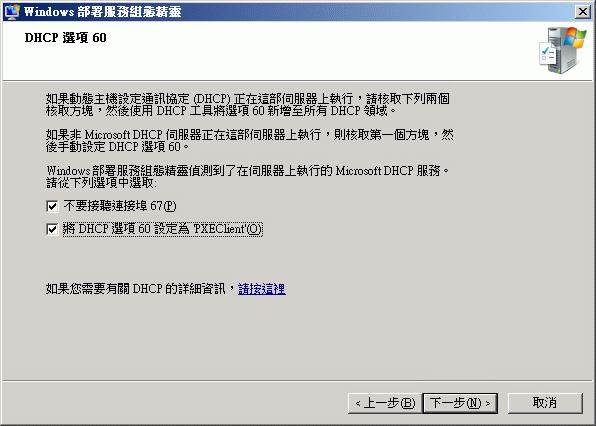Click the server wizard icon in header

click(563, 51)
